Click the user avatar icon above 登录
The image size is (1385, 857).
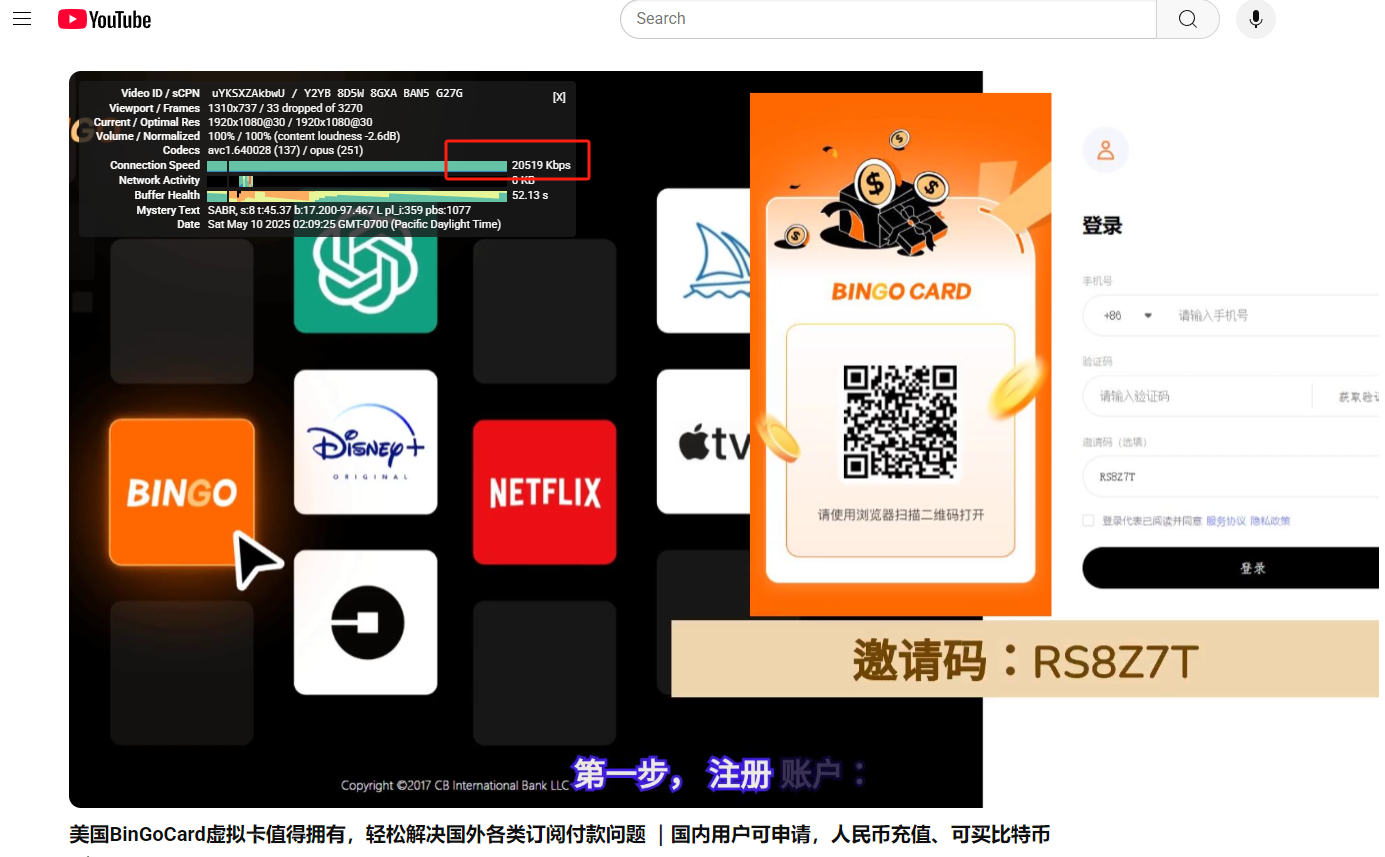pyautogui.click(x=1105, y=150)
